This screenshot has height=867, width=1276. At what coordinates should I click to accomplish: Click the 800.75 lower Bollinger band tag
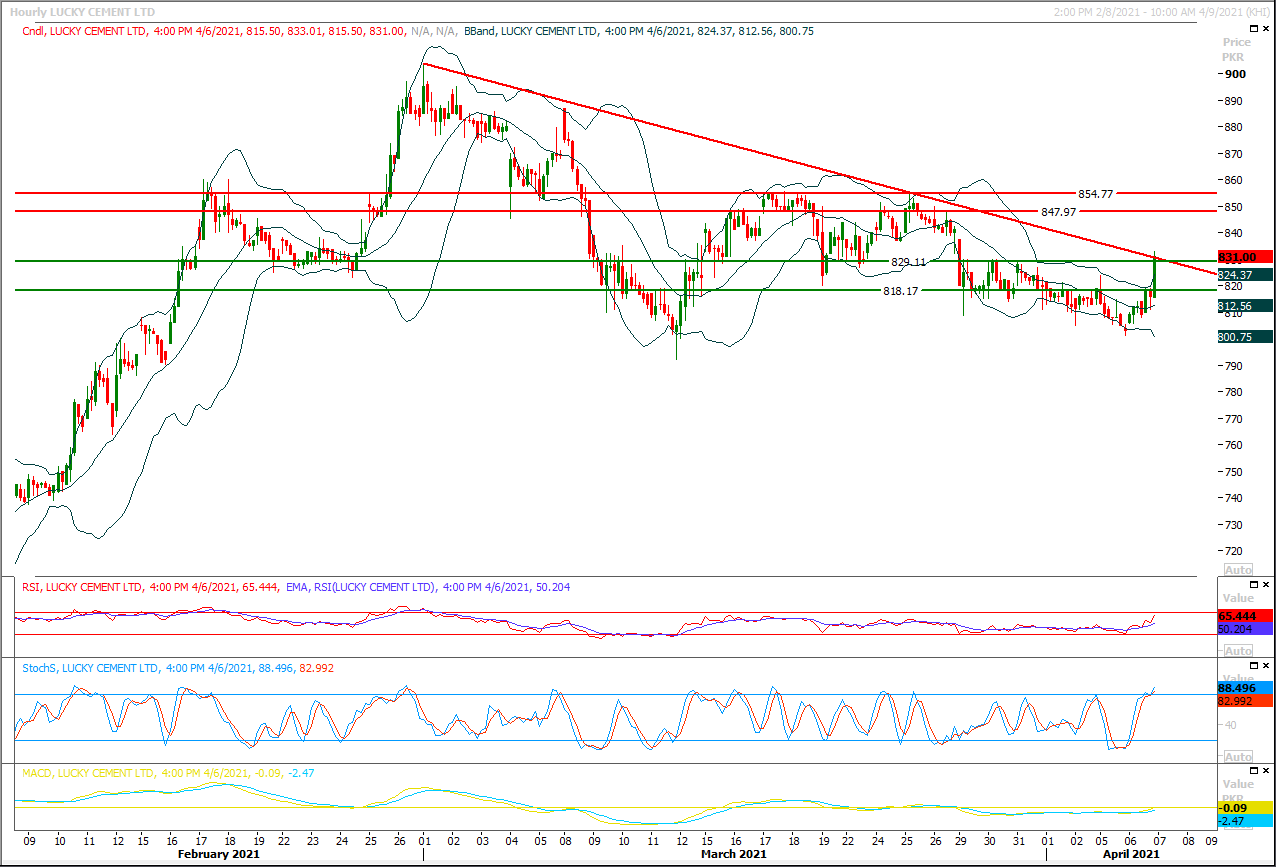coord(1245,337)
